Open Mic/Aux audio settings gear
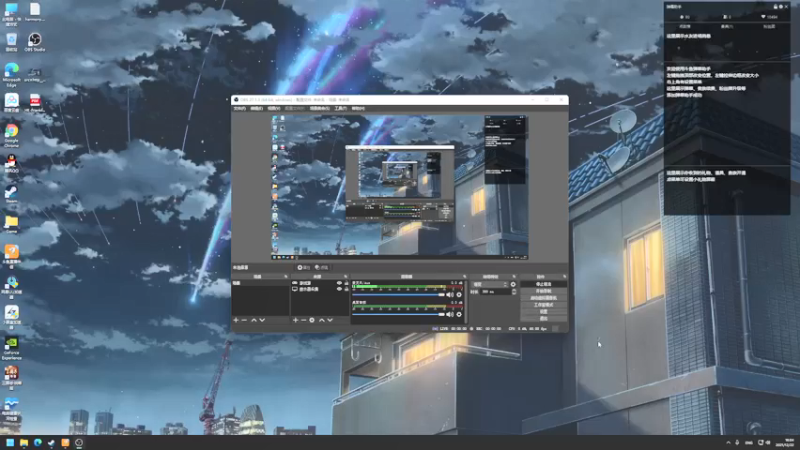The height and width of the screenshot is (450, 800). pyautogui.click(x=459, y=294)
